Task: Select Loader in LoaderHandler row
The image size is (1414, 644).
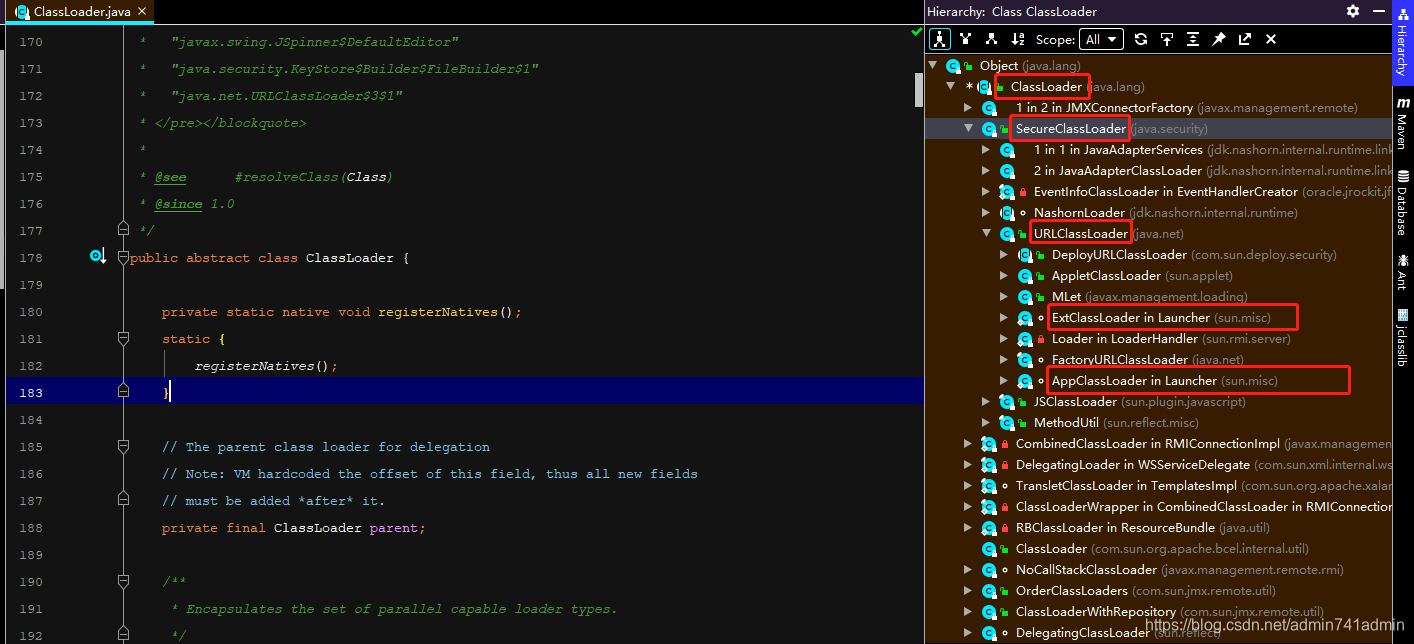Action: [x=1159, y=338]
